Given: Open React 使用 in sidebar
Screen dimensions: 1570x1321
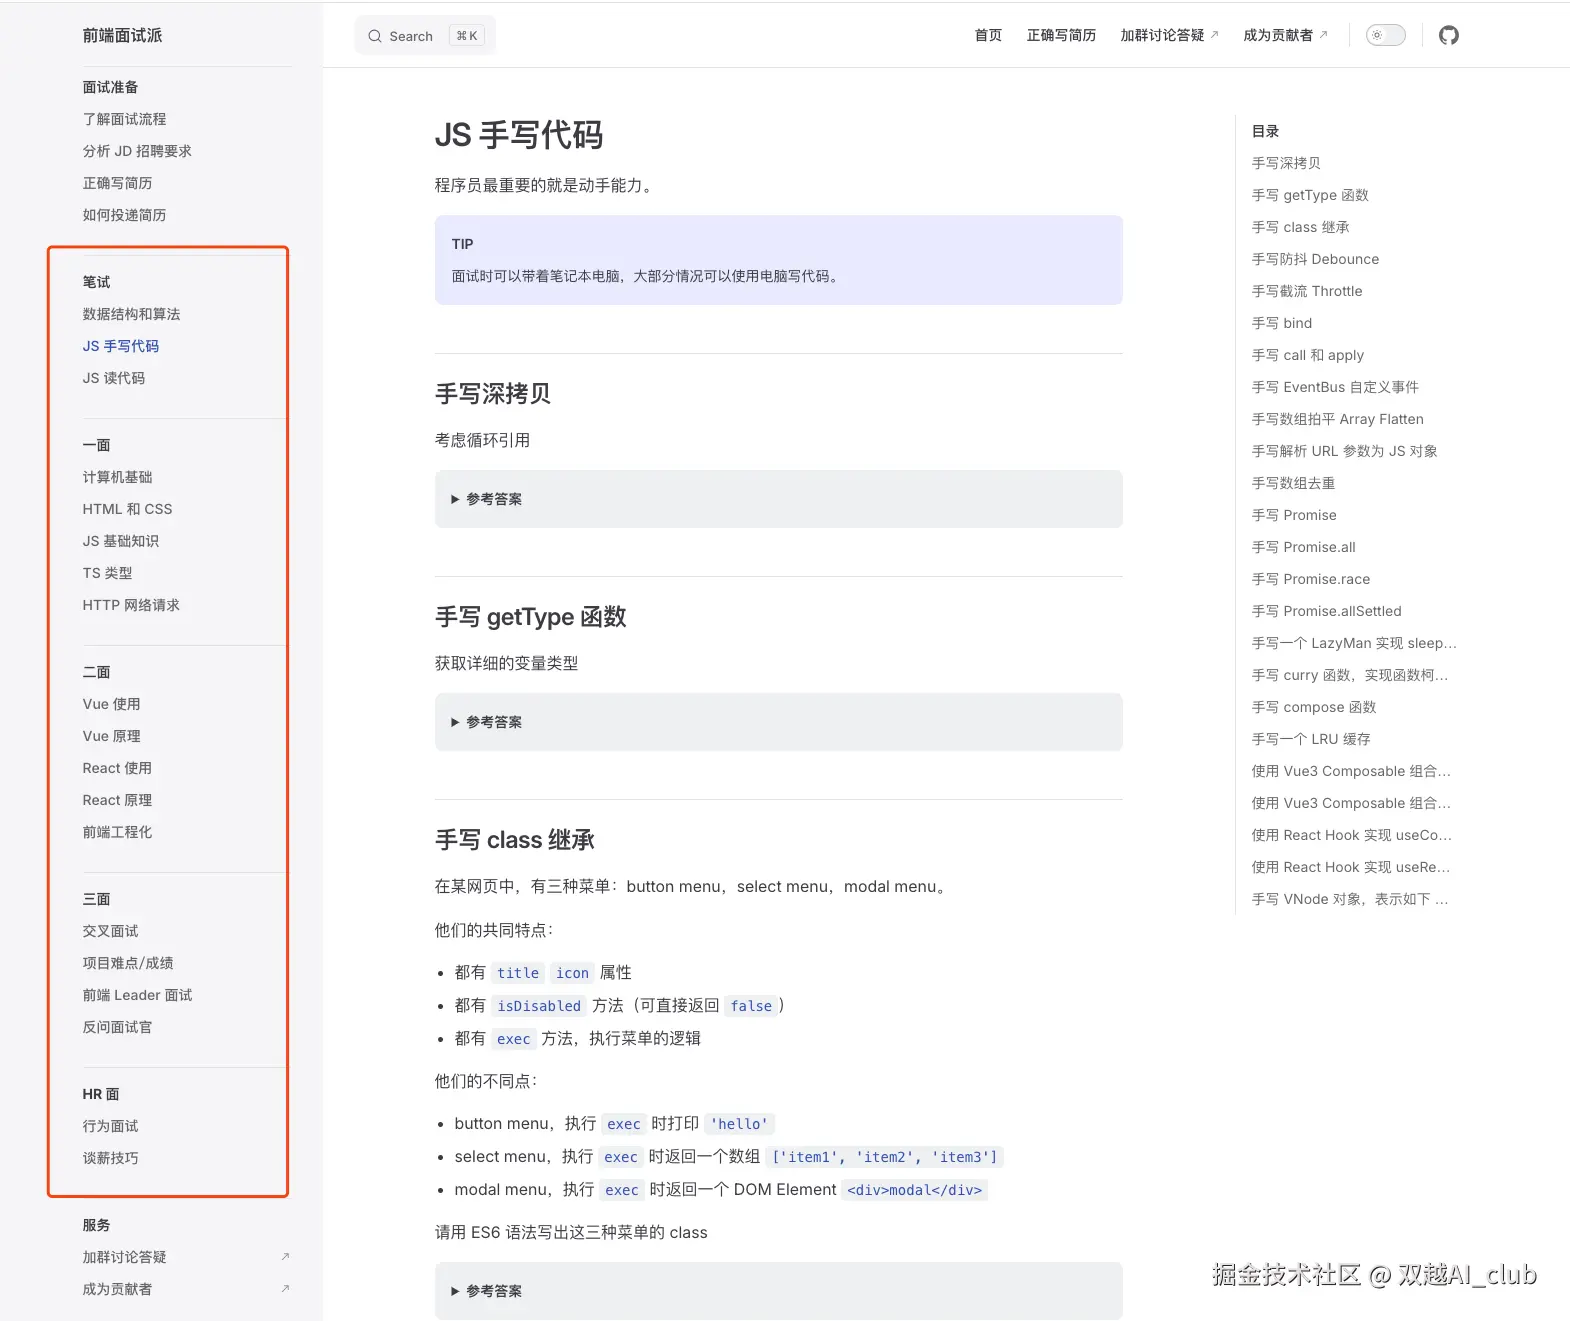Looking at the screenshot, I should coord(117,768).
